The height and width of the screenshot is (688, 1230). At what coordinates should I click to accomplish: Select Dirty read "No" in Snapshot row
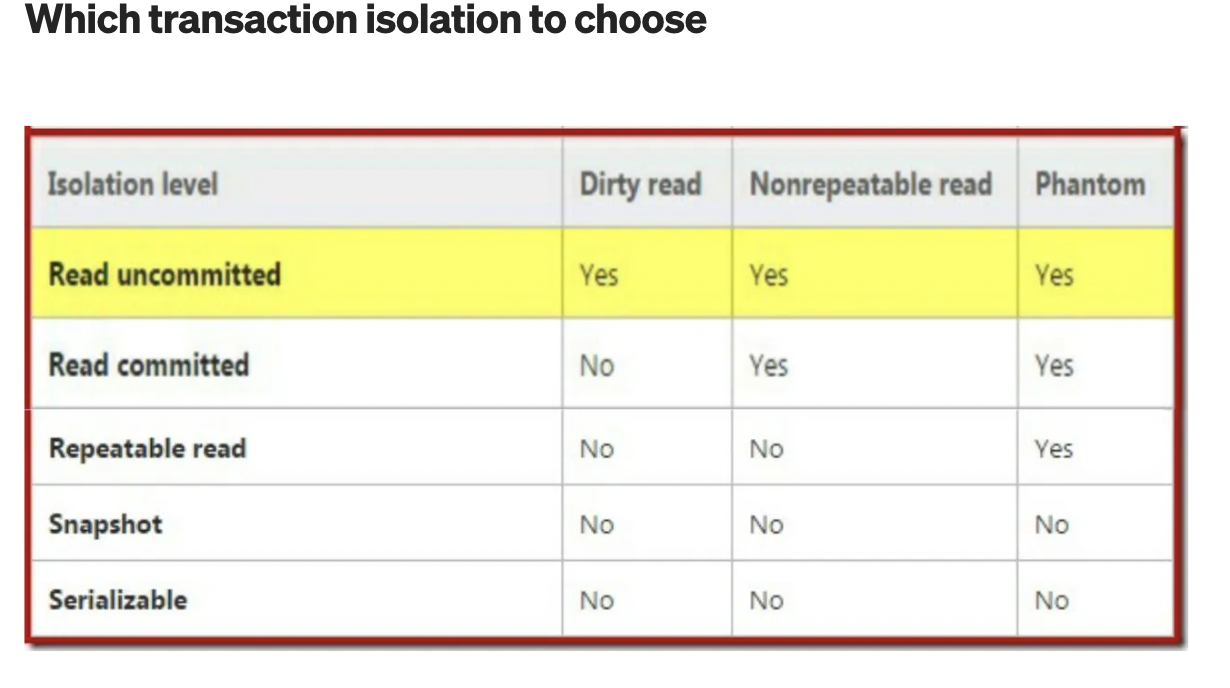click(597, 525)
